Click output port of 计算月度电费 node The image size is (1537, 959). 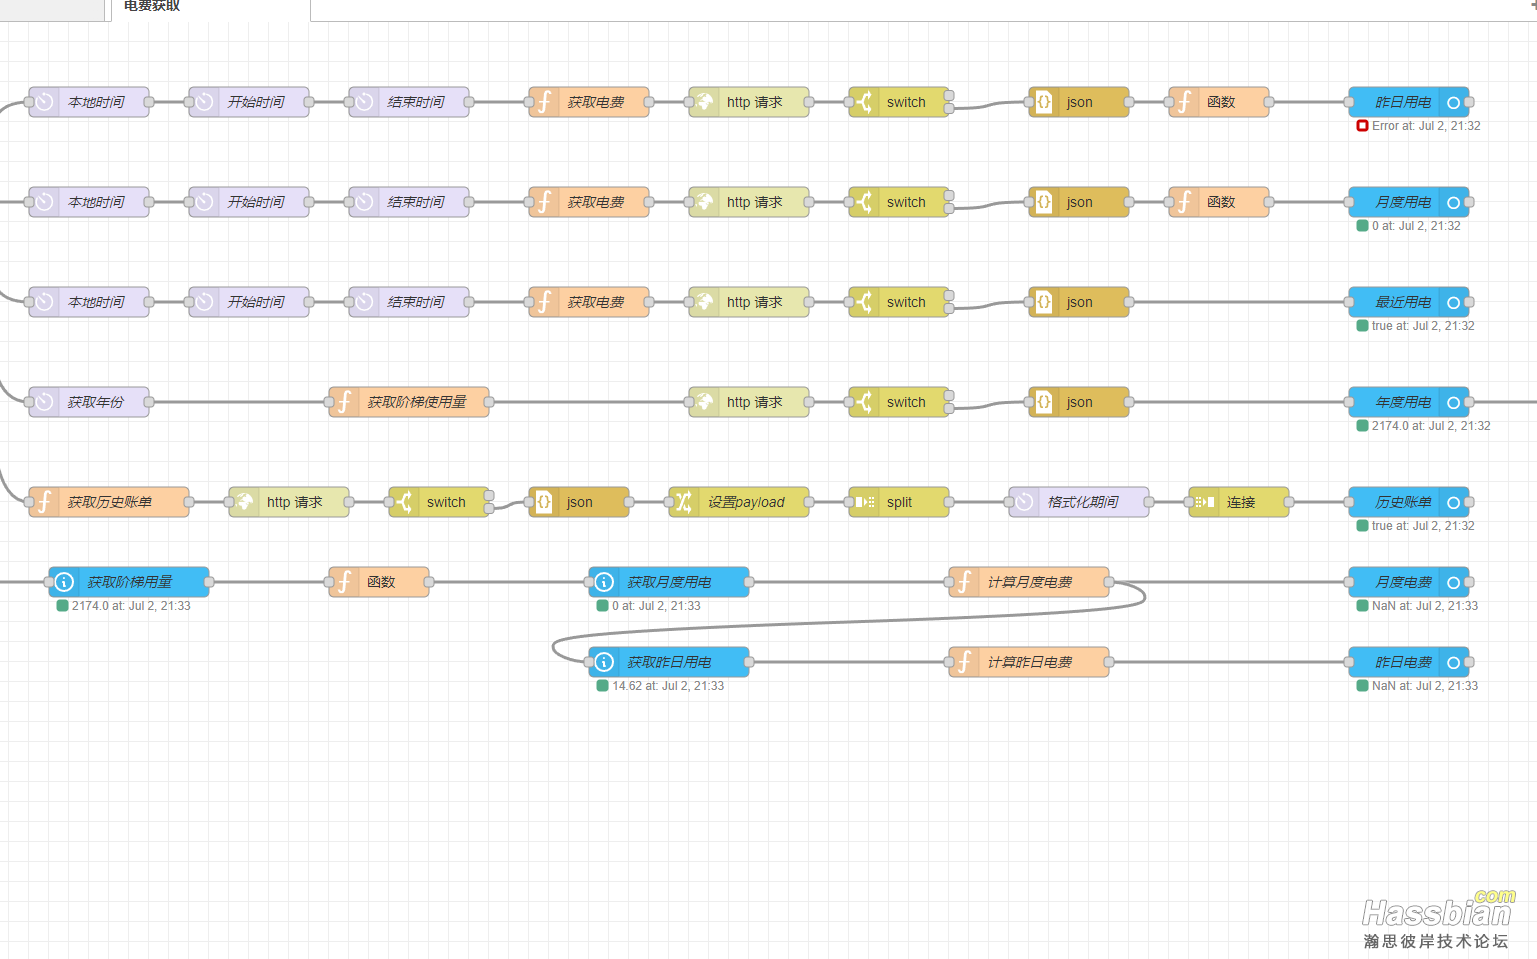coord(1109,582)
